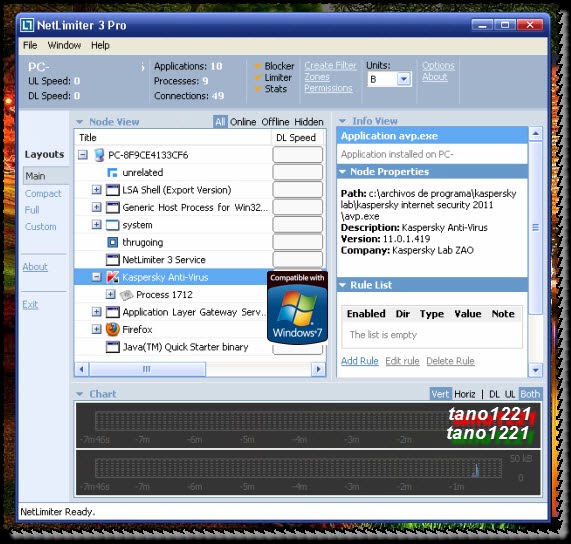Select the Full layout
The width and height of the screenshot is (571, 544).
[x=32, y=210]
